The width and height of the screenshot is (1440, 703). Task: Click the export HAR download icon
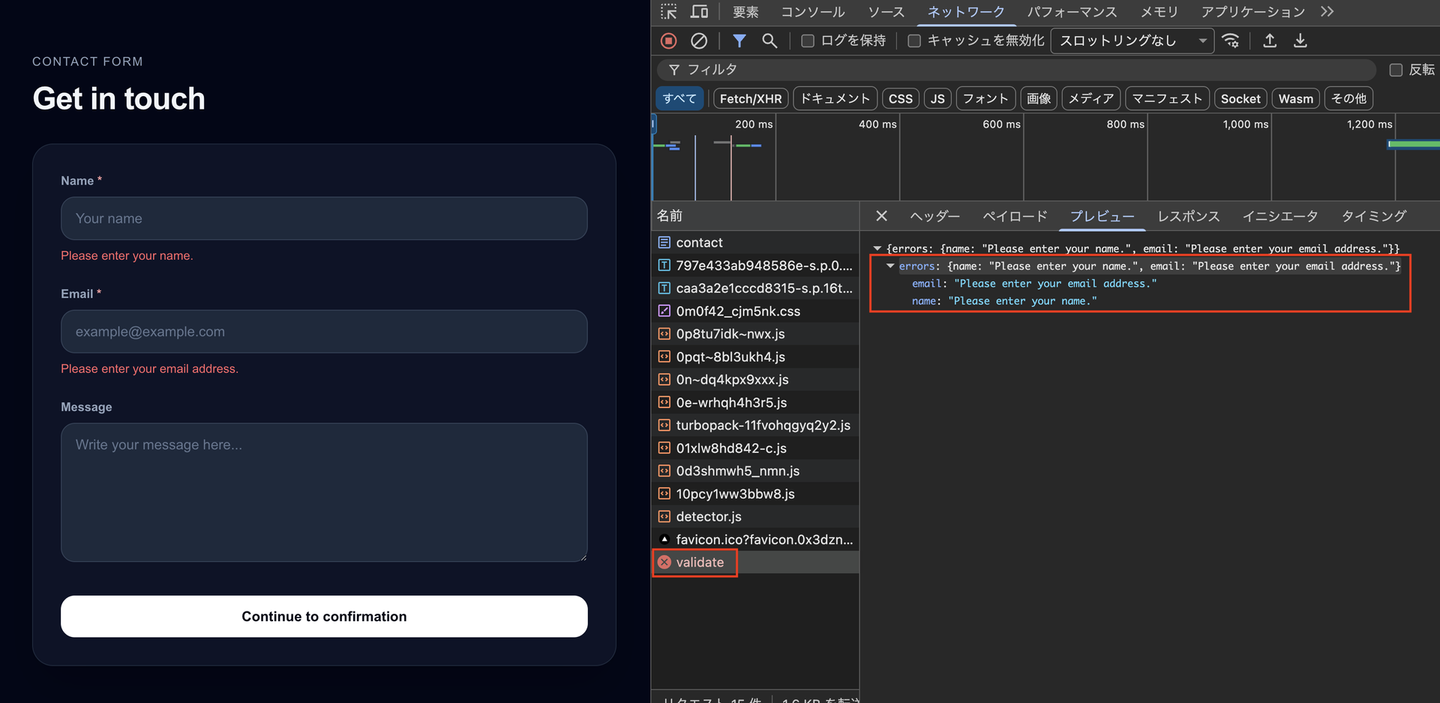click(x=1300, y=41)
